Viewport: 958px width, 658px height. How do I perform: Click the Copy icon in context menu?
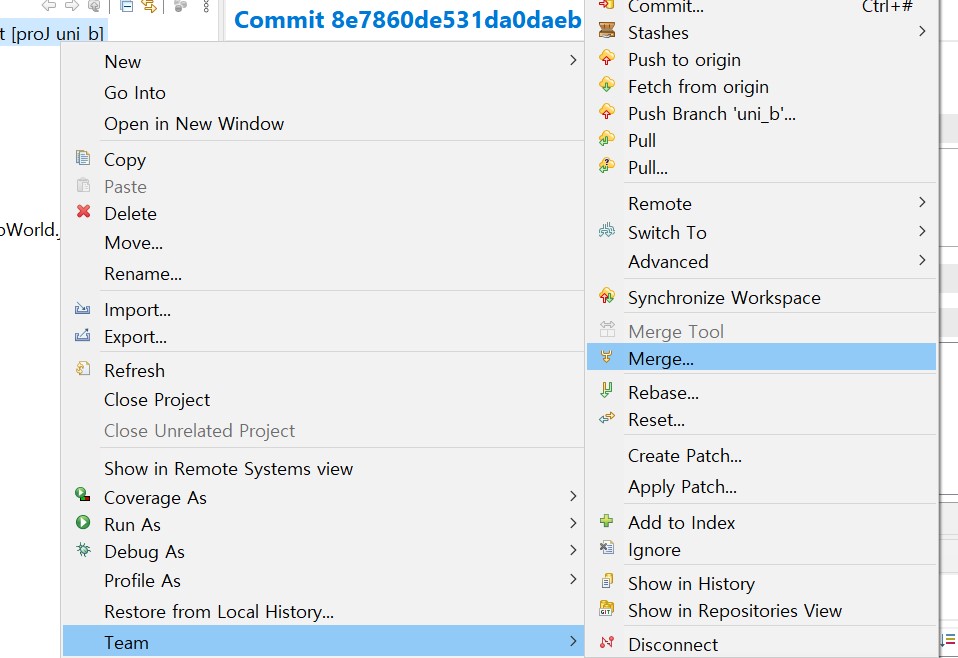click(83, 158)
